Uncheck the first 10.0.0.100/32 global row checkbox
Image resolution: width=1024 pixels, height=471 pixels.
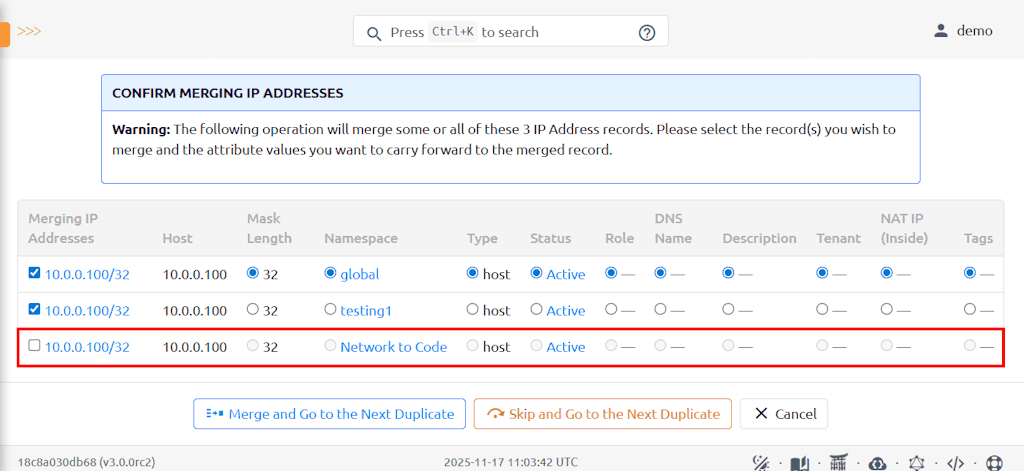tap(35, 273)
